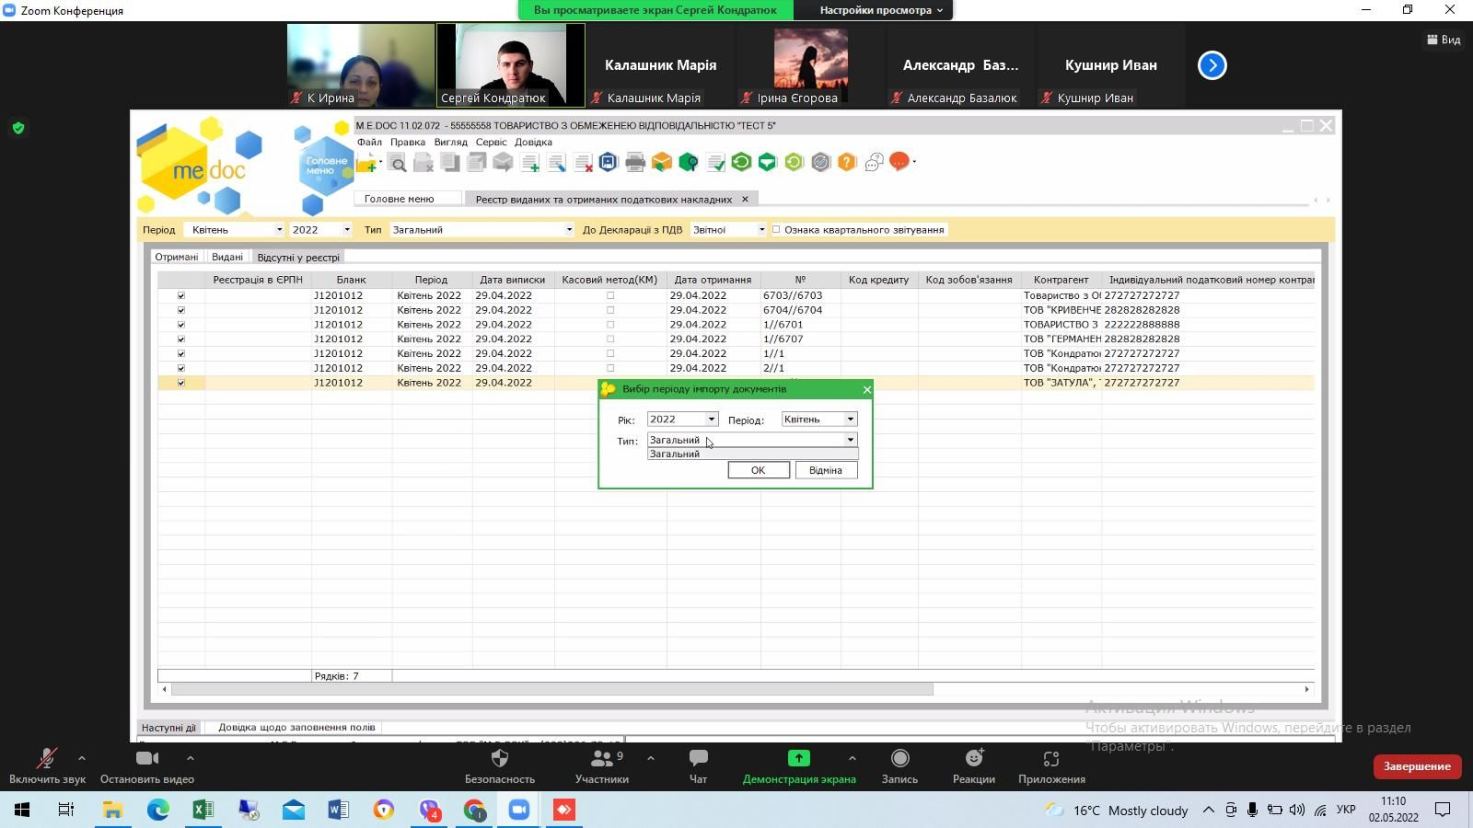Click the blue hexagon save icon
This screenshot has height=828, width=1473.
pyautogui.click(x=608, y=162)
